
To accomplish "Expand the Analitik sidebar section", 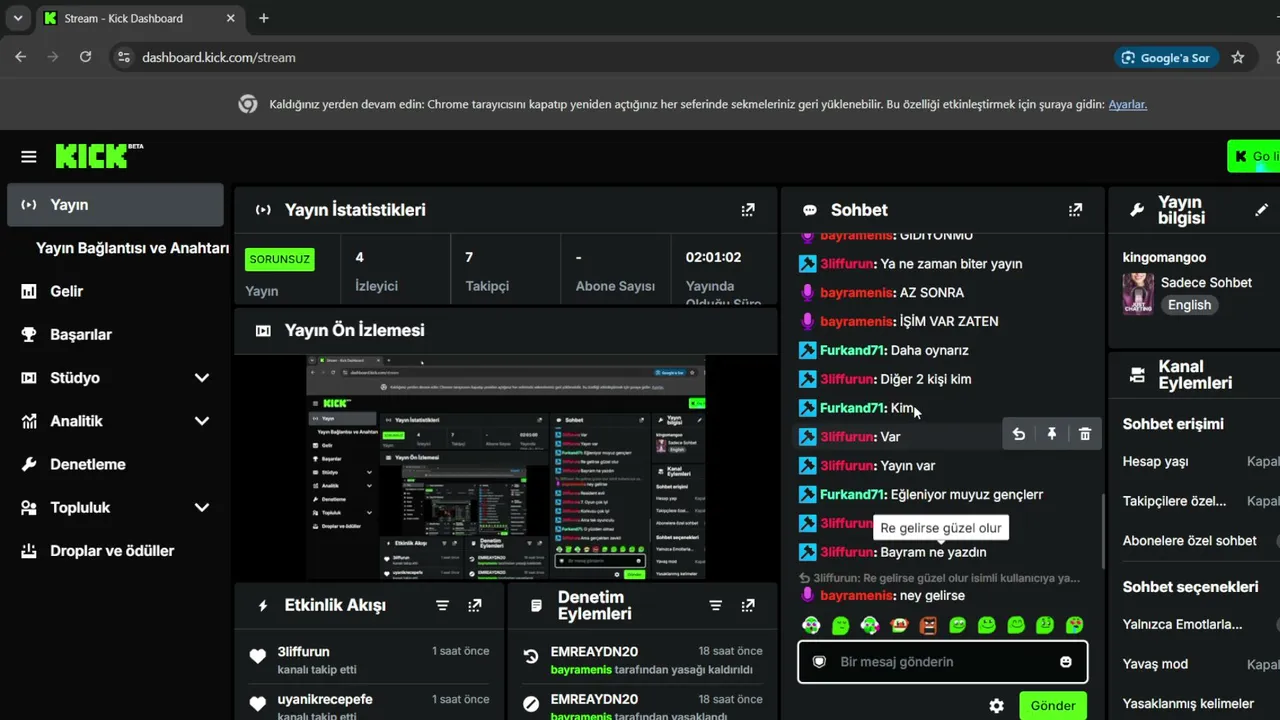I will click(x=202, y=421).
